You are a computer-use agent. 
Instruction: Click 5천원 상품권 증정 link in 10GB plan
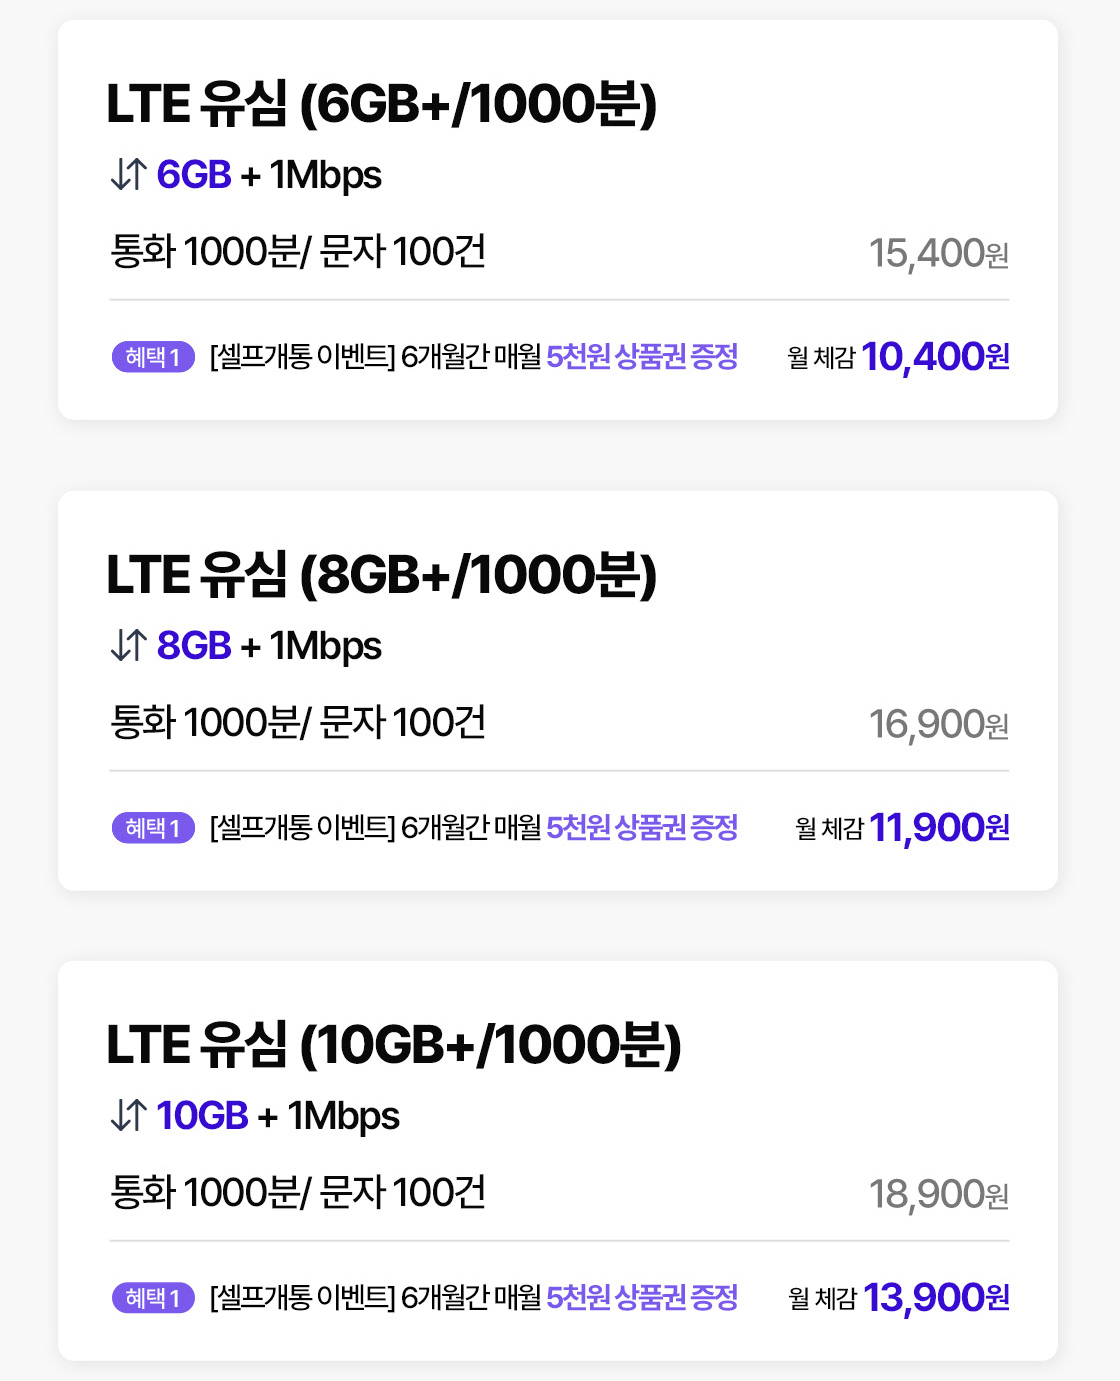(642, 1298)
